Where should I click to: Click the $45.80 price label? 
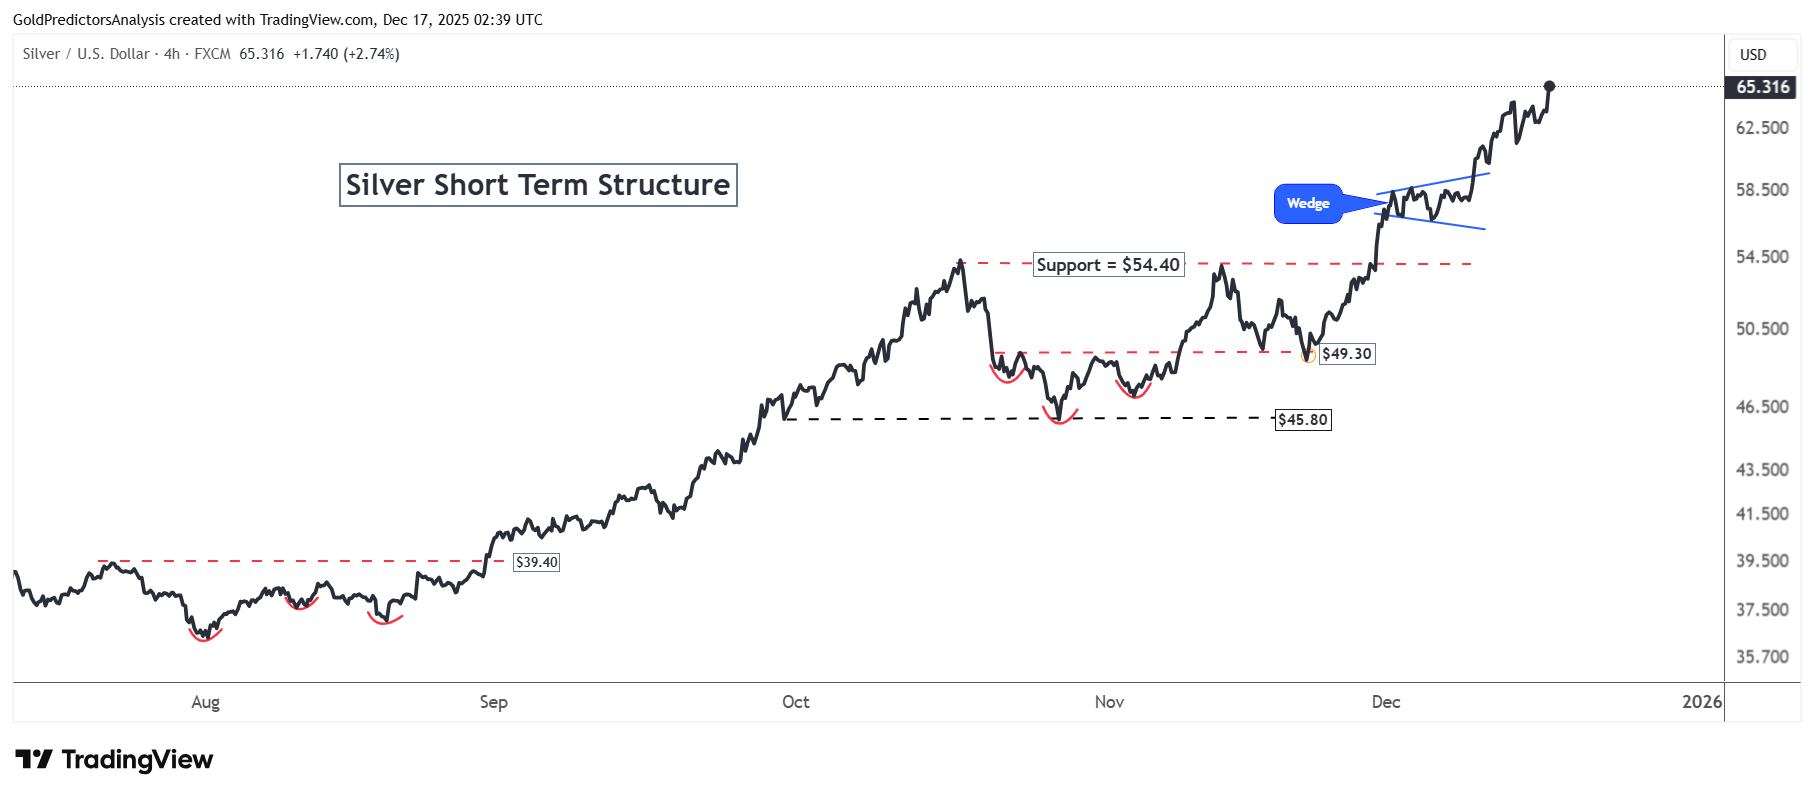1303,420
